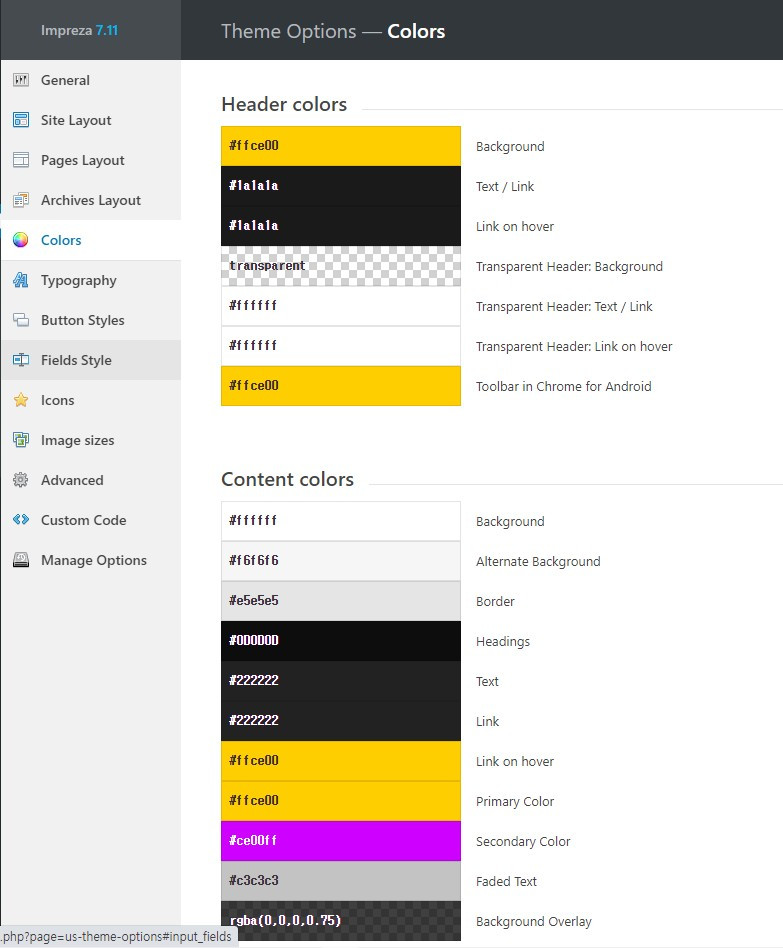The height and width of the screenshot is (948, 783).
Task: Click the Site Layout icon
Action: tap(21, 120)
